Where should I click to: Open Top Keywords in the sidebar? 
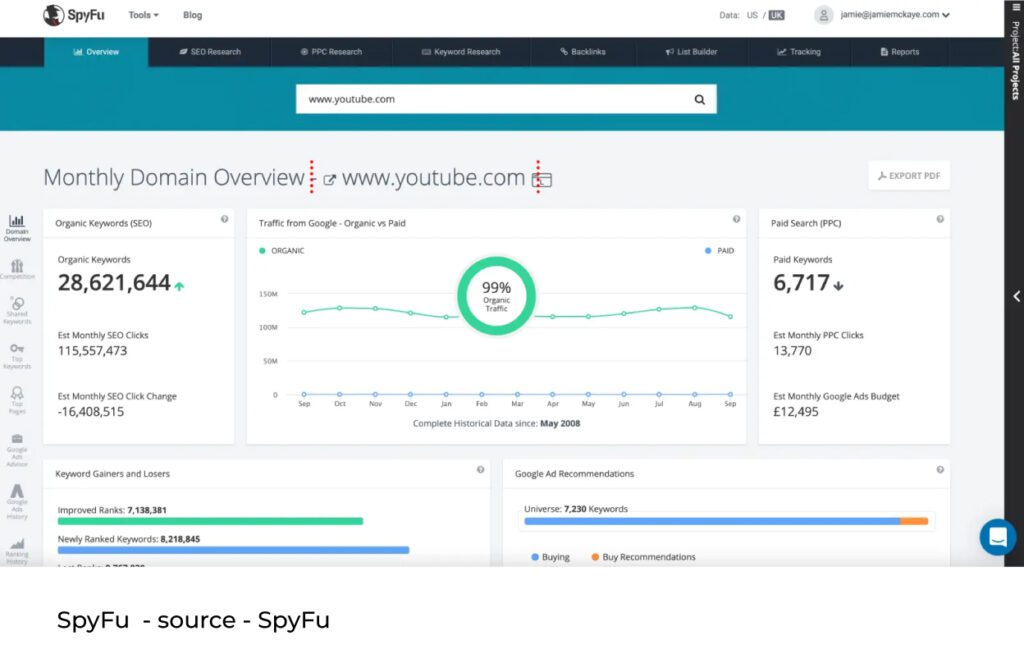tap(17, 356)
